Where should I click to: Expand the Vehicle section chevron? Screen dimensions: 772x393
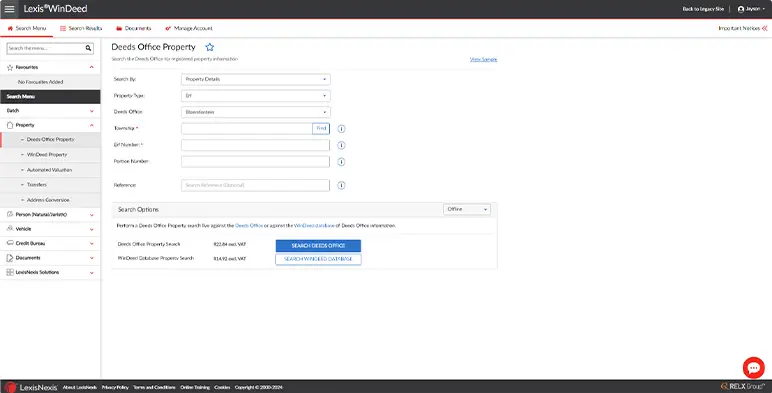click(x=92, y=229)
